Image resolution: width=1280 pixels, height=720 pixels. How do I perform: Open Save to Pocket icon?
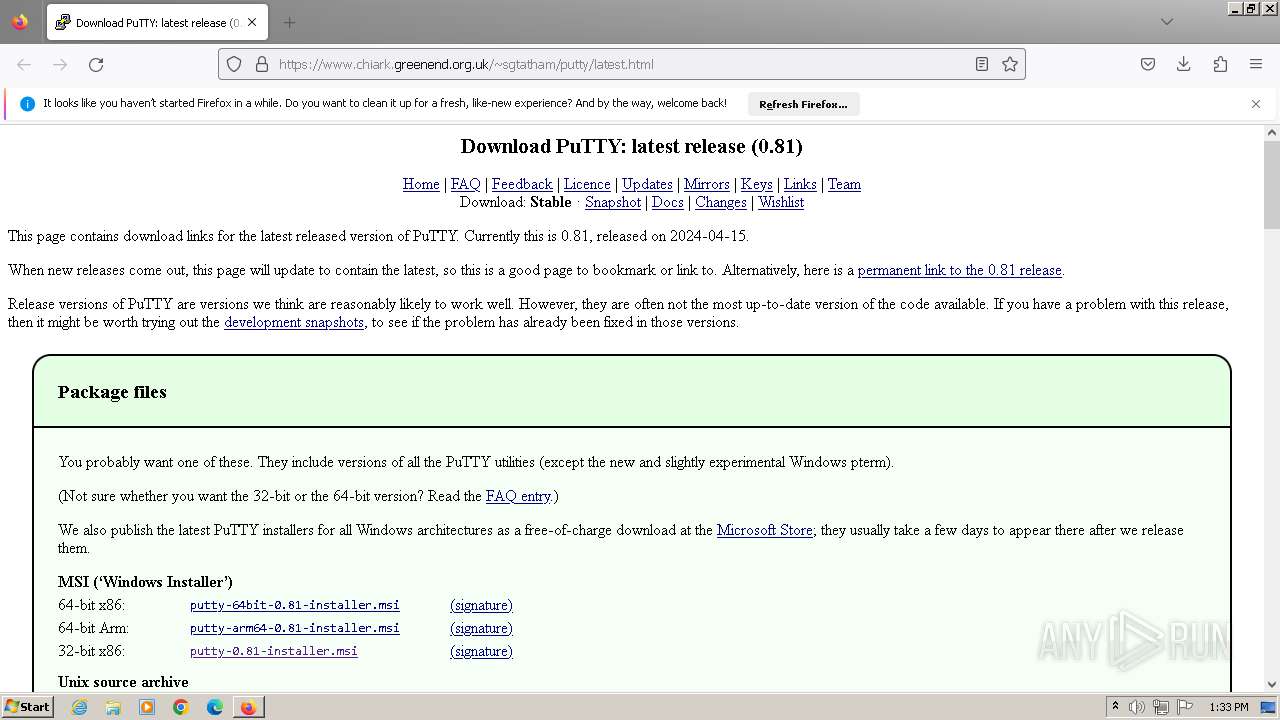coord(1148,64)
